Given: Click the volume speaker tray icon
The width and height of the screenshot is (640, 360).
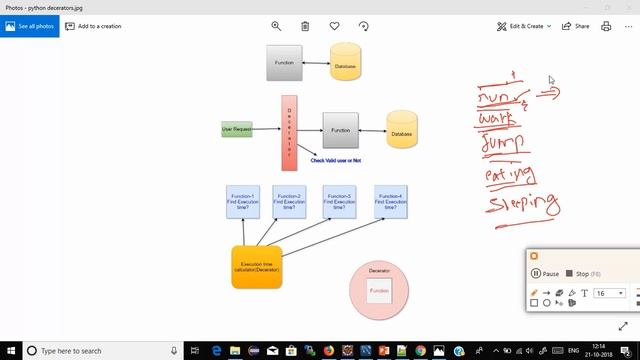Looking at the screenshot, I should click(529, 351).
